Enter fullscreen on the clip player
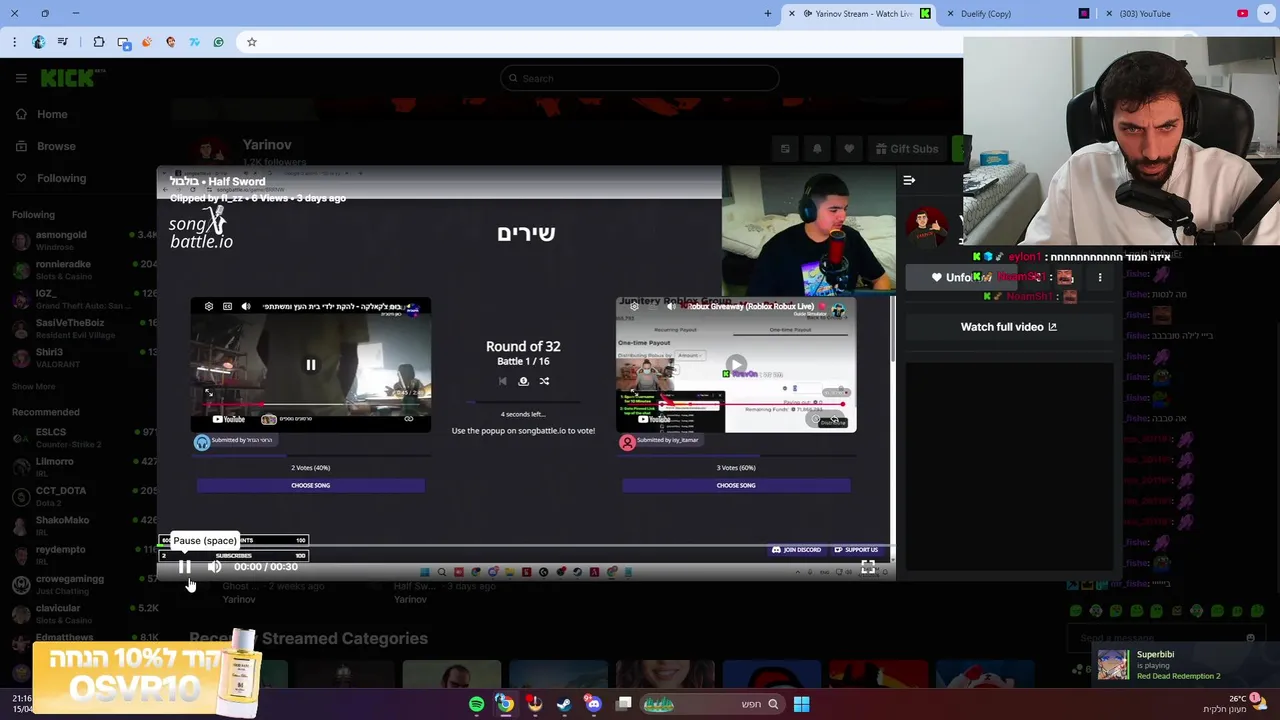The image size is (1280, 720). (868, 567)
